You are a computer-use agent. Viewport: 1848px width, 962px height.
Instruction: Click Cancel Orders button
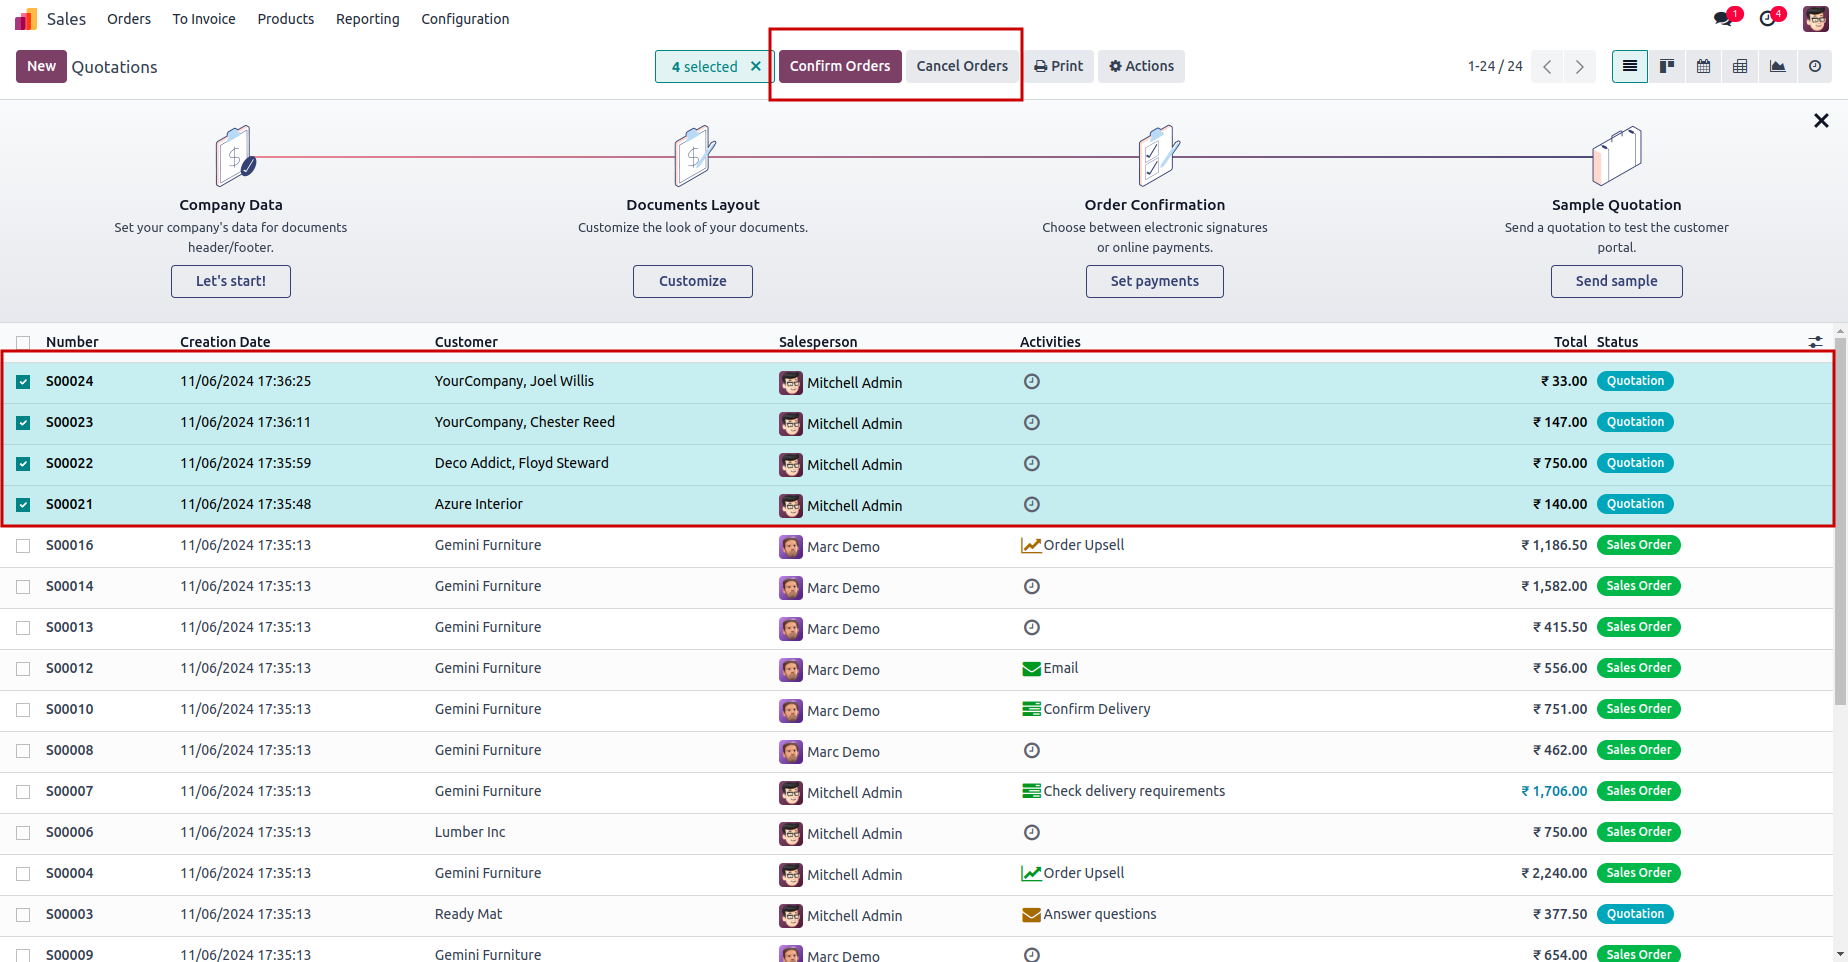(x=962, y=66)
